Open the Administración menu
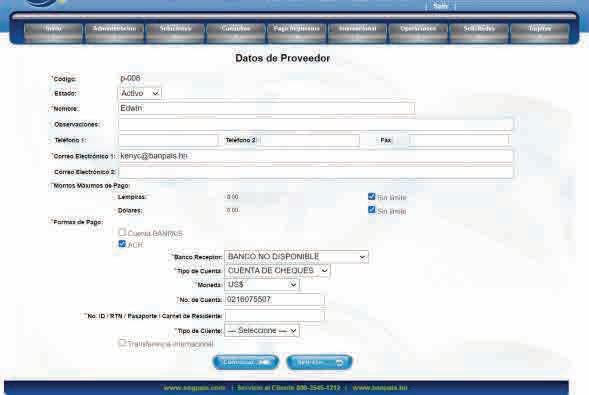The width and height of the screenshot is (589, 395). coord(114,33)
